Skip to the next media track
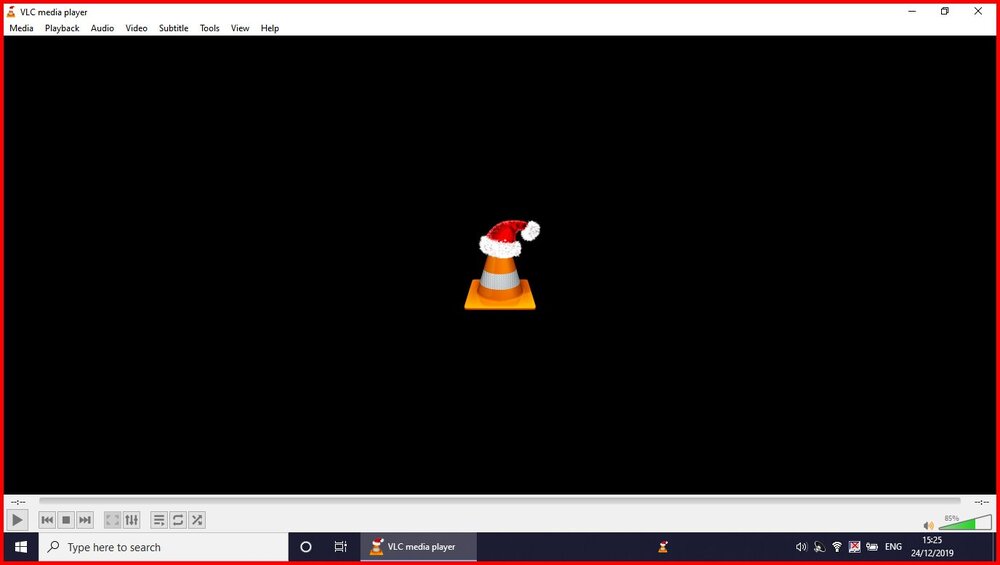Image resolution: width=1000 pixels, height=565 pixels. coord(85,520)
